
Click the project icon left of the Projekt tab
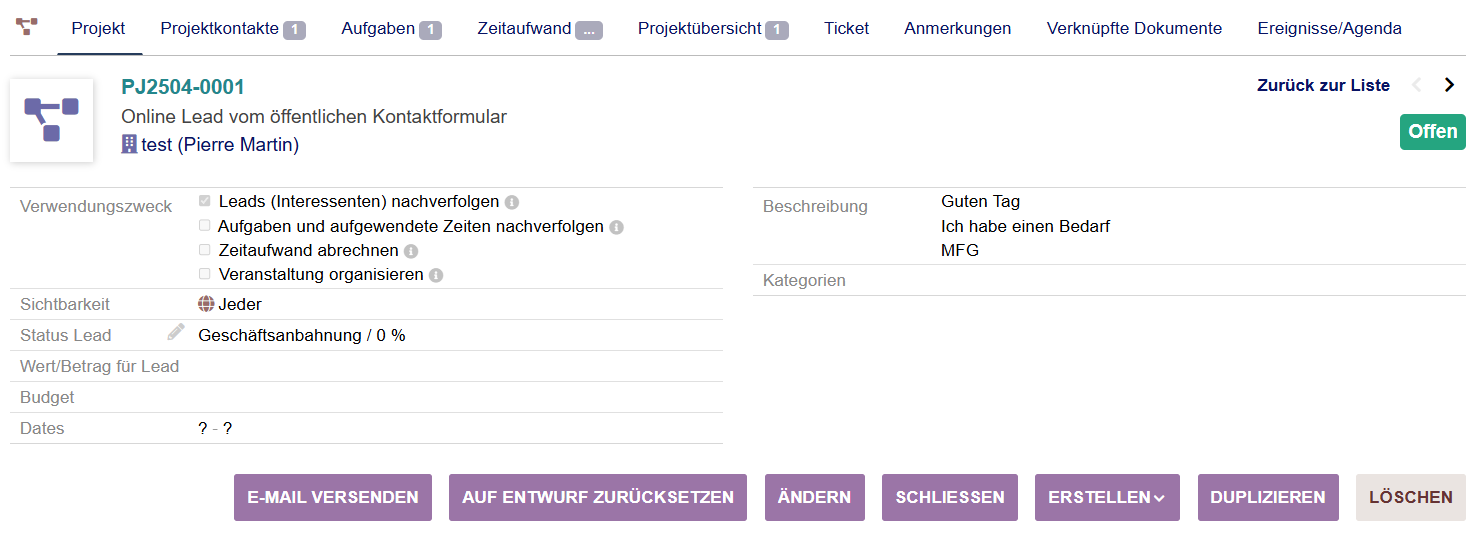27,26
